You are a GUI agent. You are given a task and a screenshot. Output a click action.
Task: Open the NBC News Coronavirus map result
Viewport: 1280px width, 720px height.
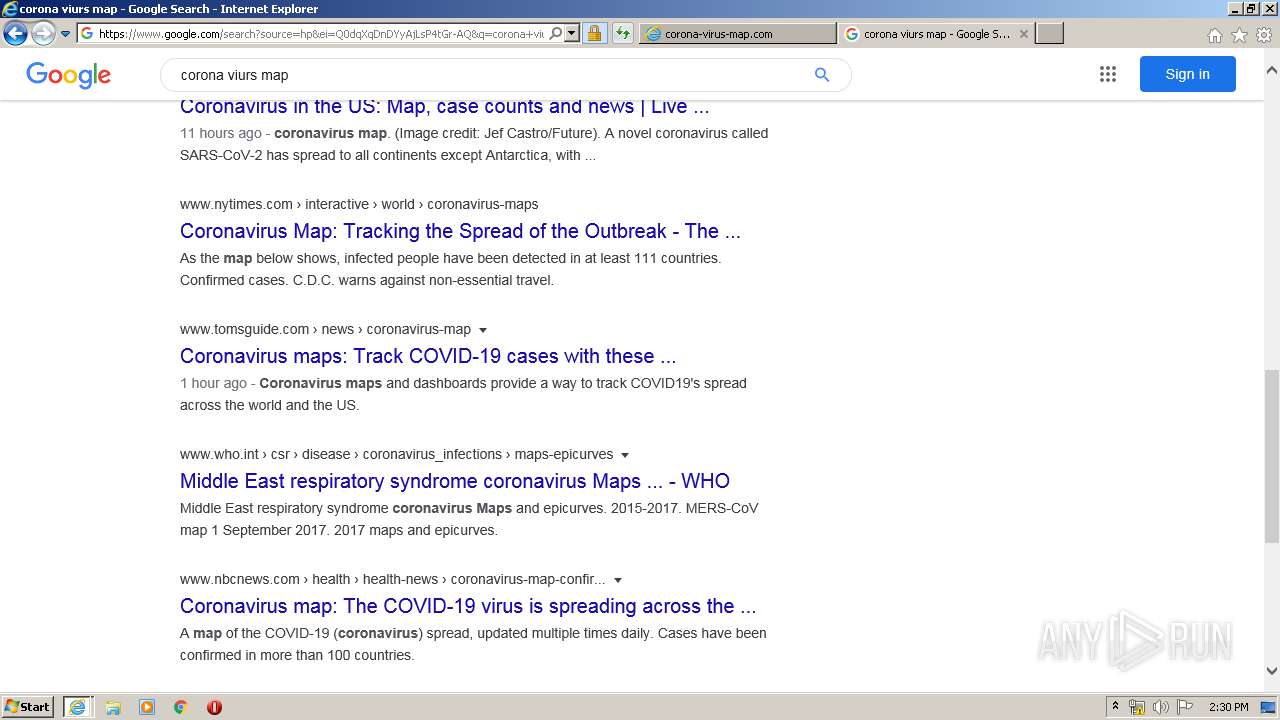coord(468,606)
